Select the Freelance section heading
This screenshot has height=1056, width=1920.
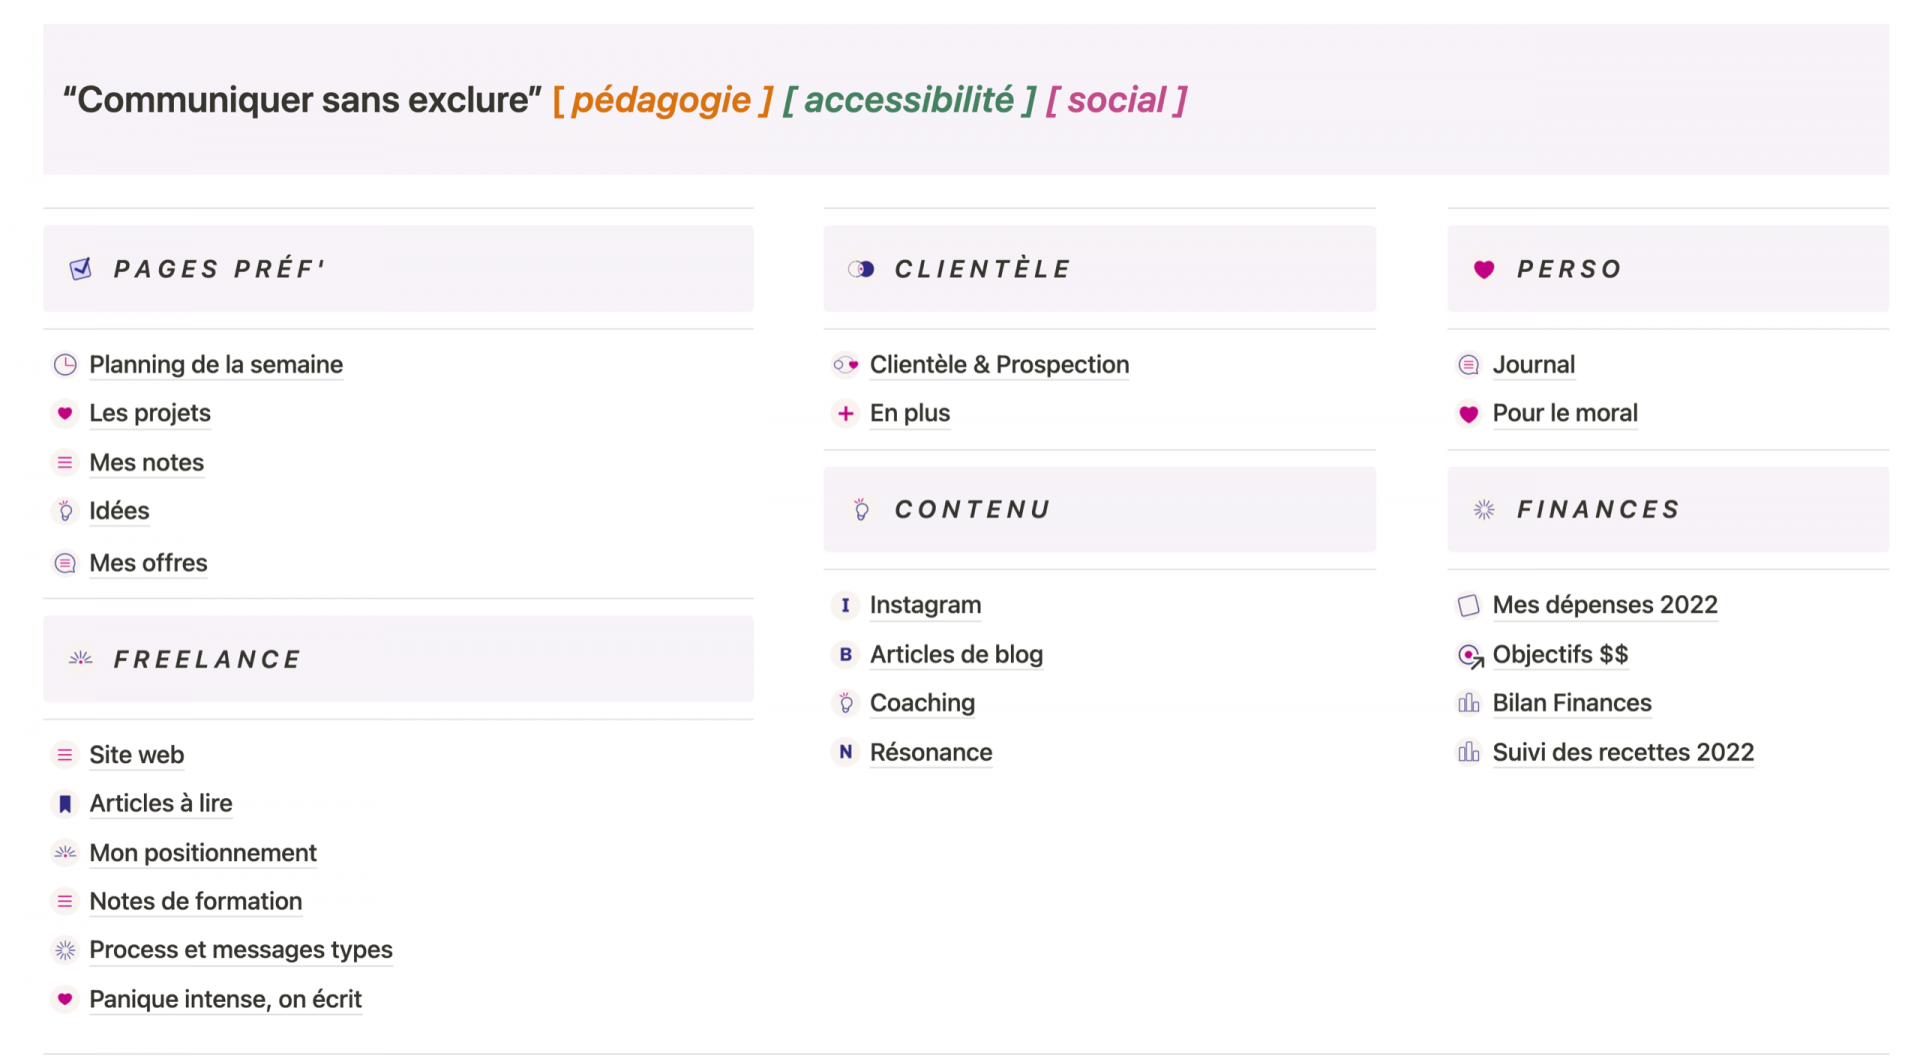click(x=207, y=659)
